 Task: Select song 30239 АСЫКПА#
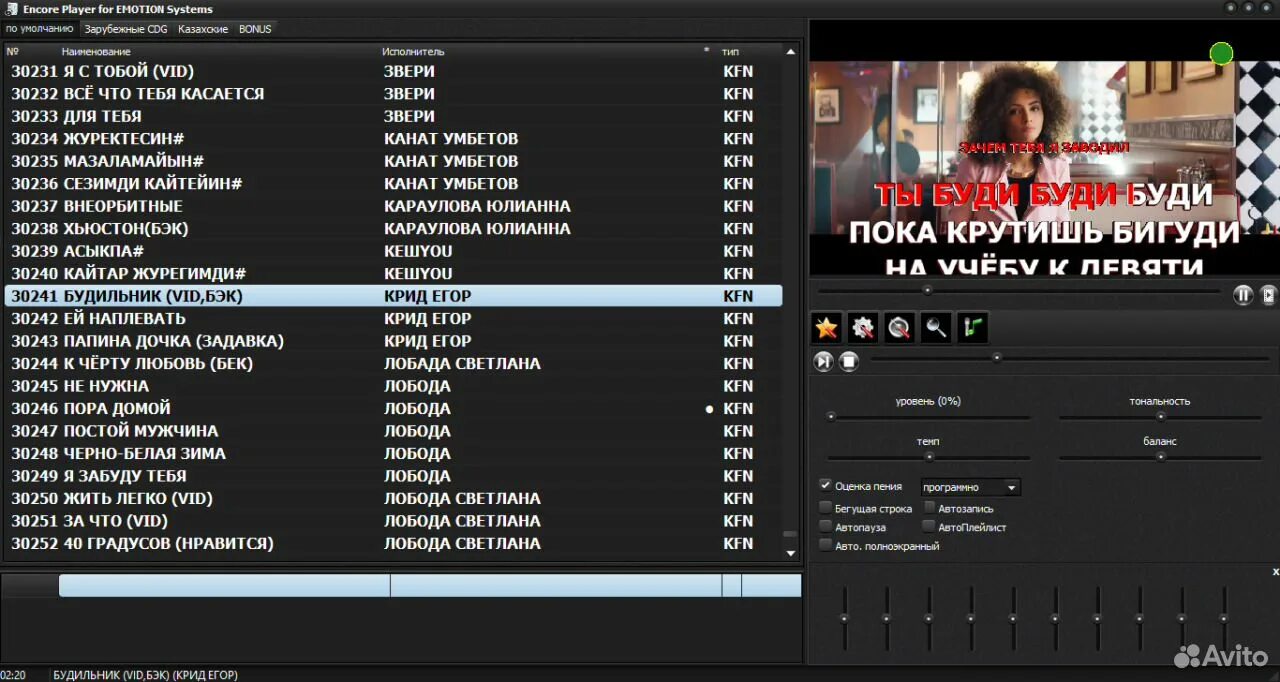pos(393,251)
